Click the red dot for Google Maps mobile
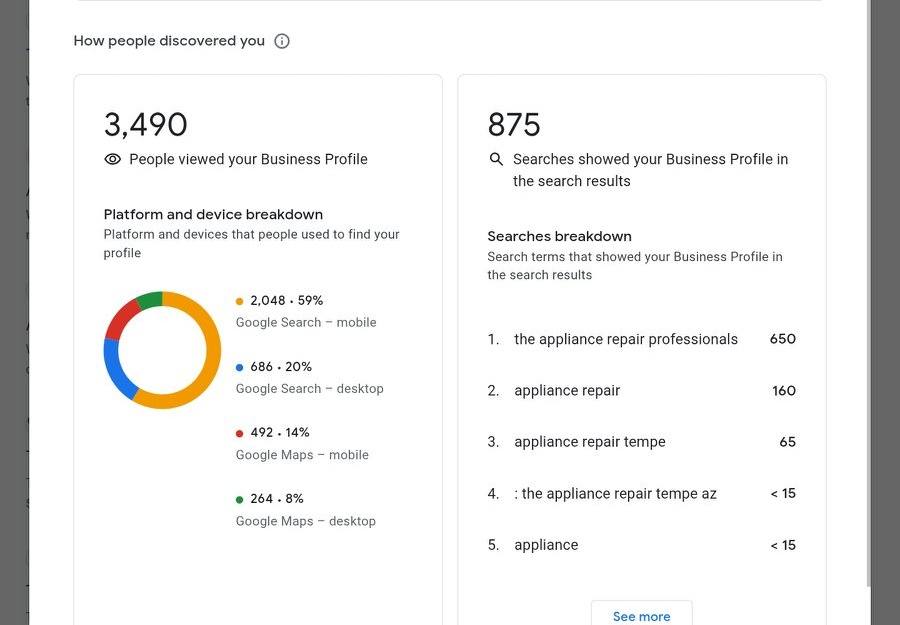The width and height of the screenshot is (900, 625). (x=239, y=433)
